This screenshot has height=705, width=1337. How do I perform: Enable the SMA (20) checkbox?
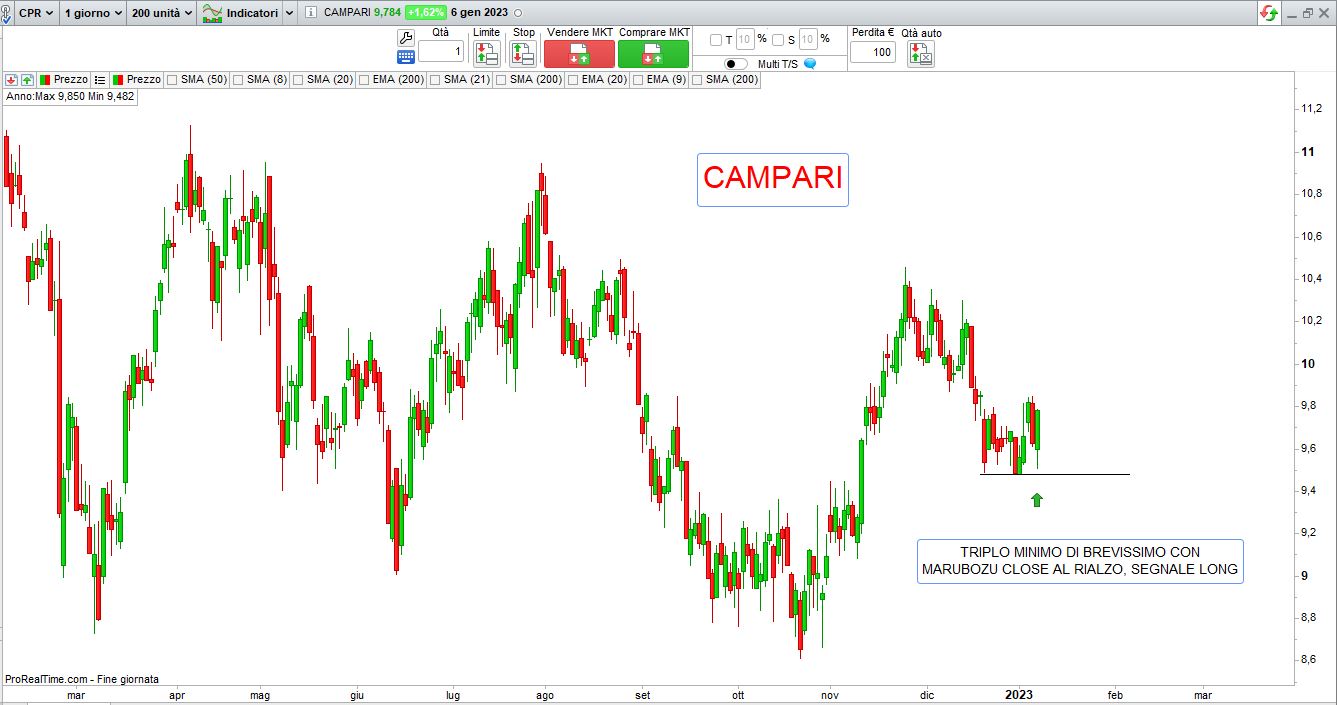click(x=298, y=79)
